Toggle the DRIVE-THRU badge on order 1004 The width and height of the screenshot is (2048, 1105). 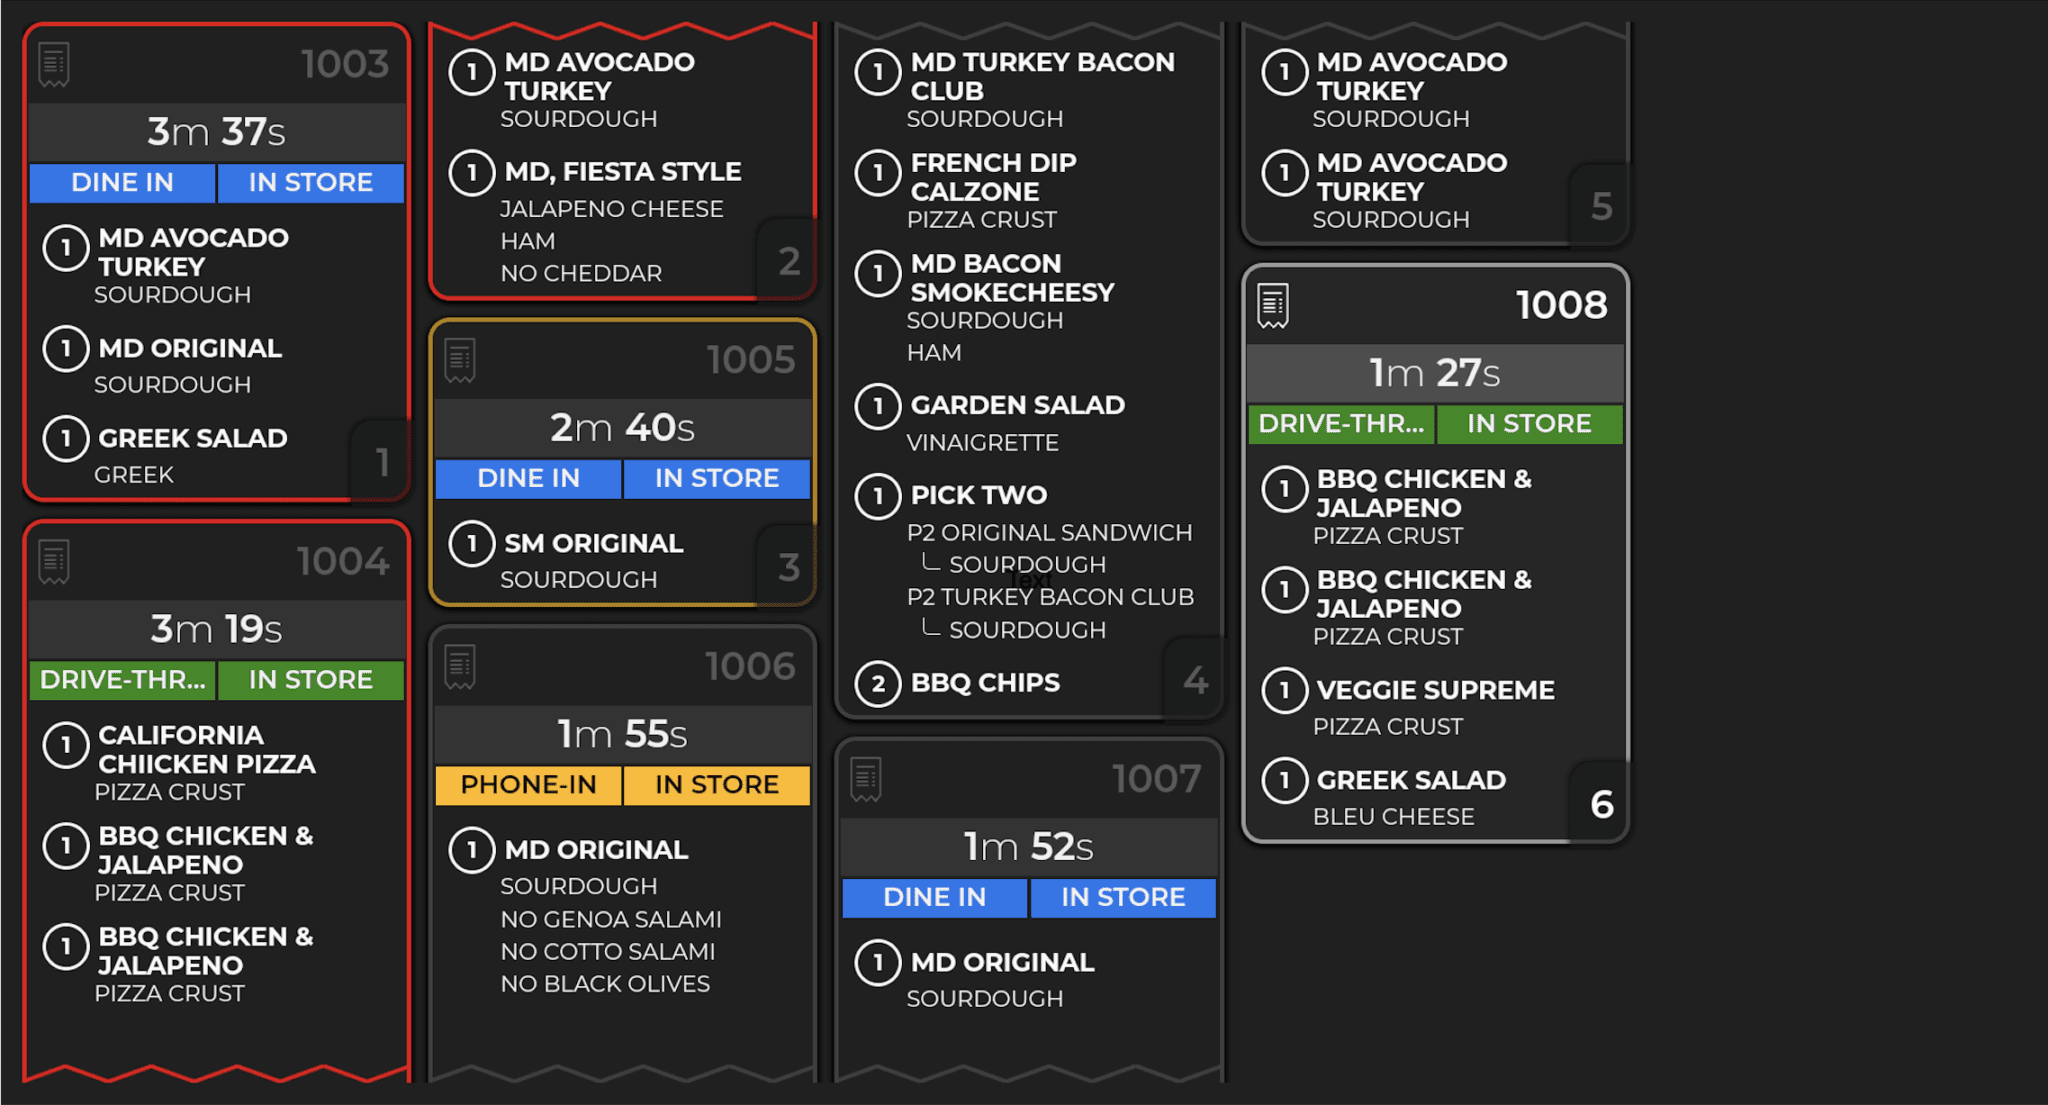click(x=122, y=680)
